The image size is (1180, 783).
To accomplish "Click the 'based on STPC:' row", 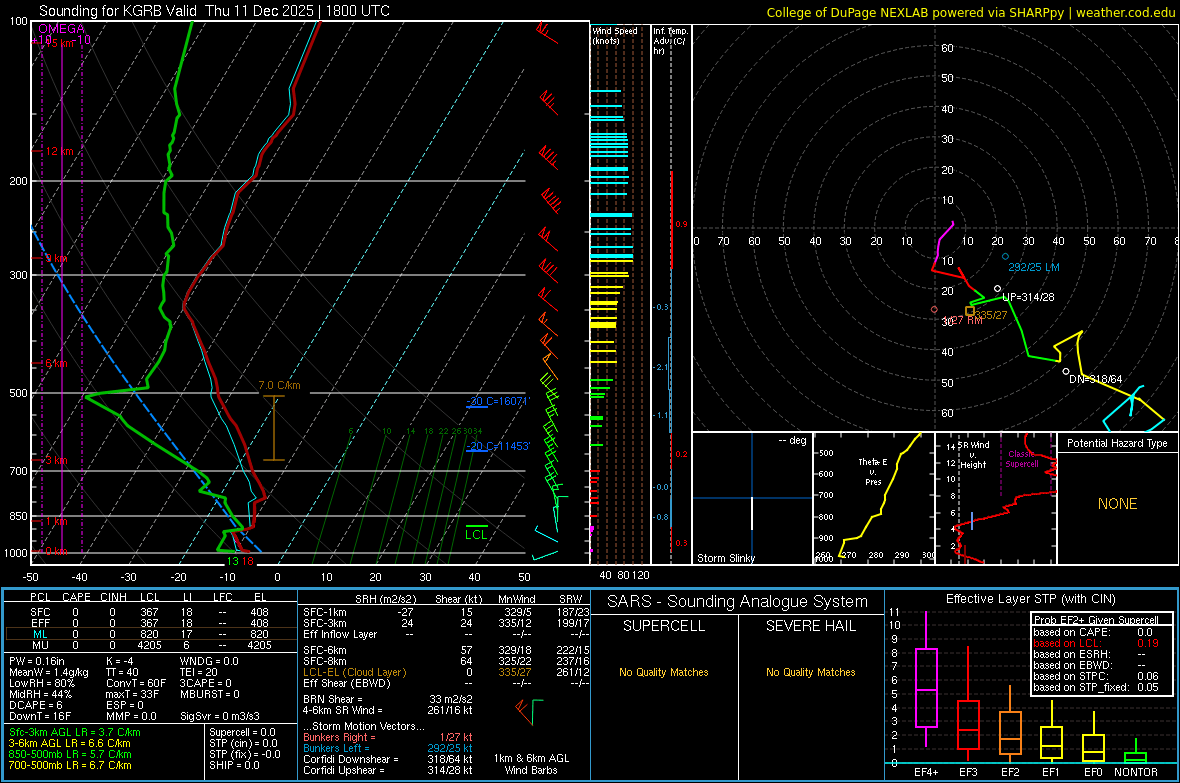I will tap(1096, 676).
